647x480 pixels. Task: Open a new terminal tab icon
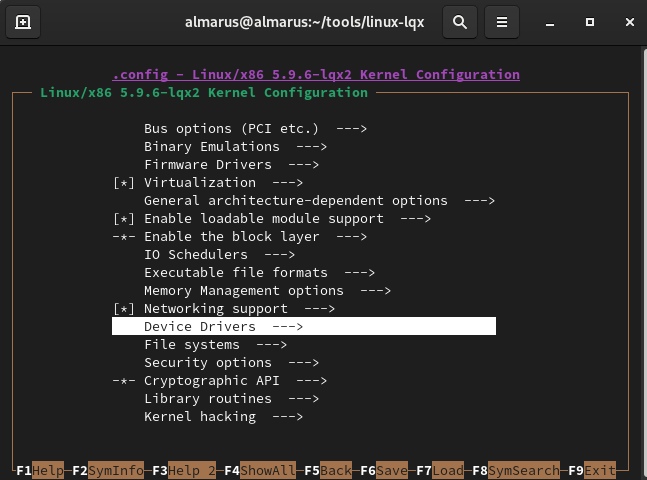pyautogui.click(x=23, y=22)
